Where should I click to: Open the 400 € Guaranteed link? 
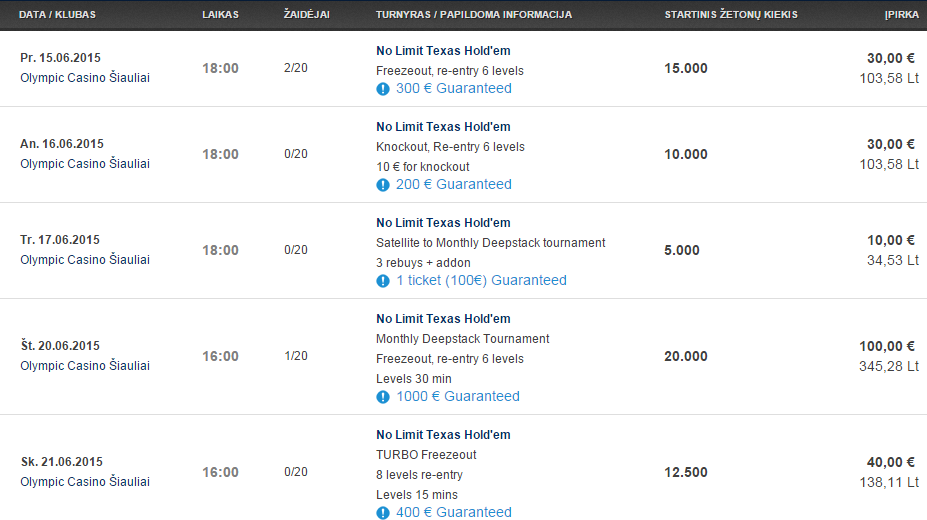click(x=453, y=512)
